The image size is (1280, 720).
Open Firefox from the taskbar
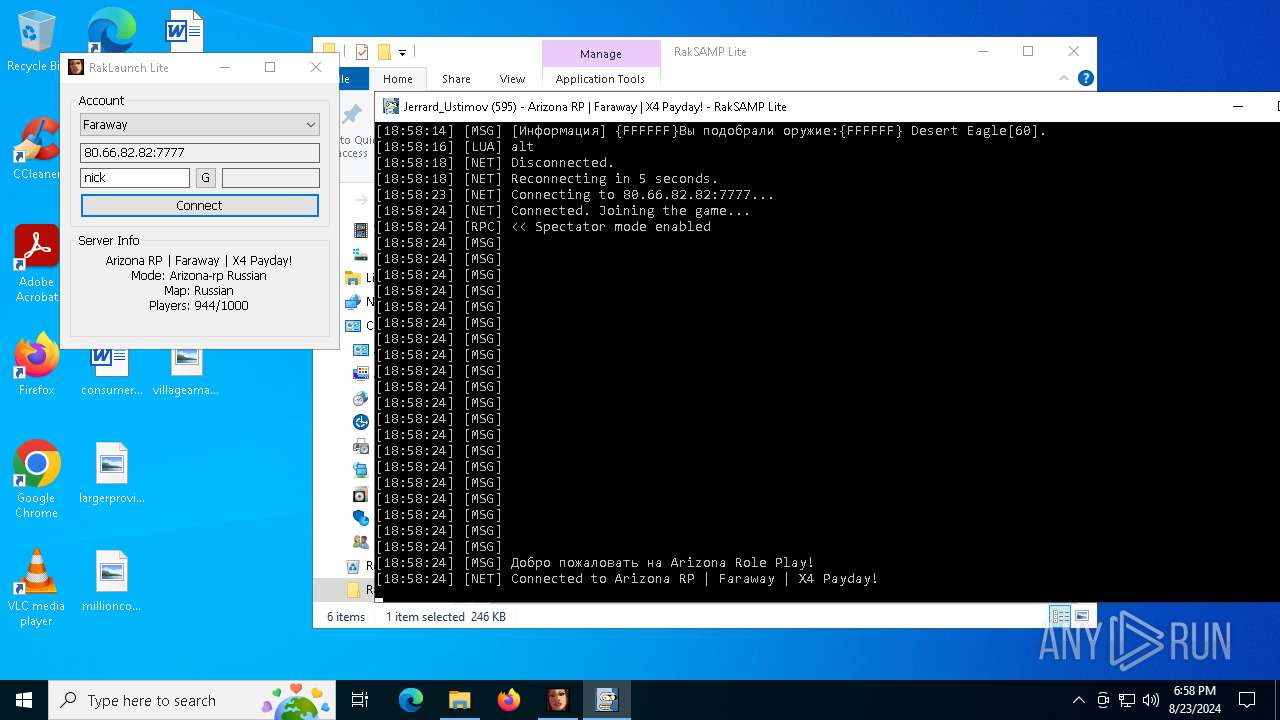click(509, 700)
